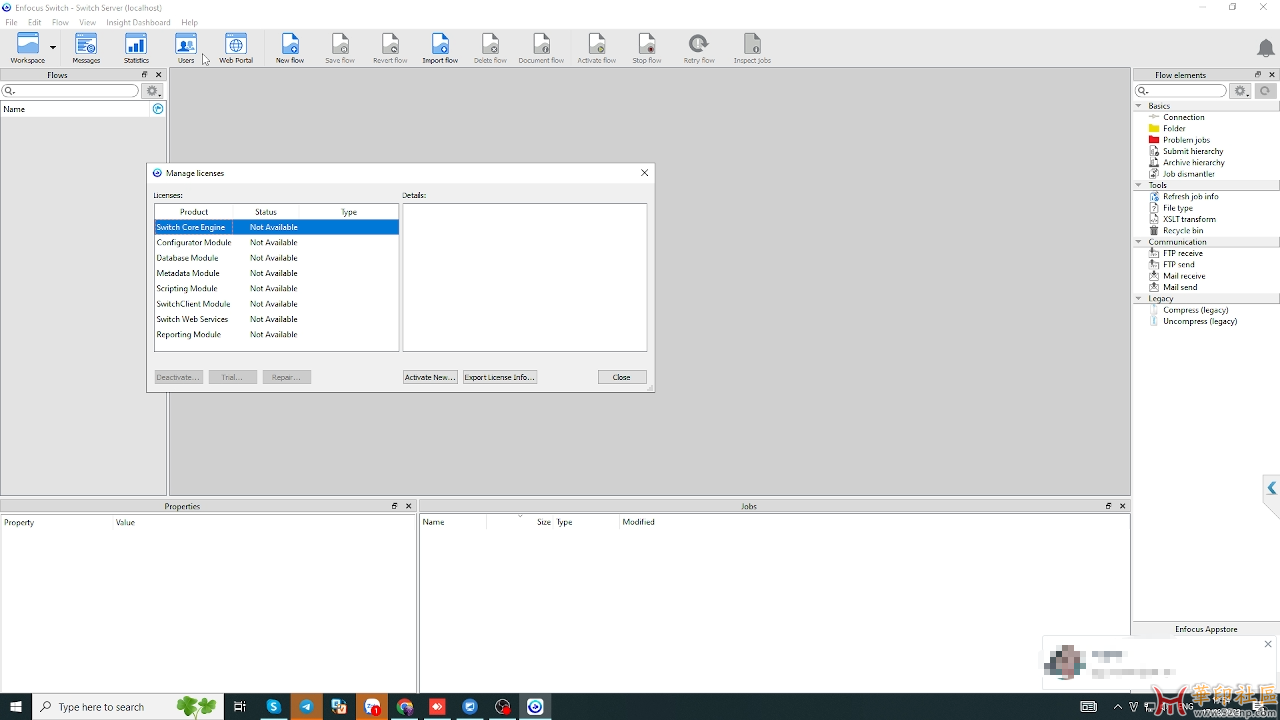Open the Messages view
This screenshot has width=1280, height=720.
86,48
